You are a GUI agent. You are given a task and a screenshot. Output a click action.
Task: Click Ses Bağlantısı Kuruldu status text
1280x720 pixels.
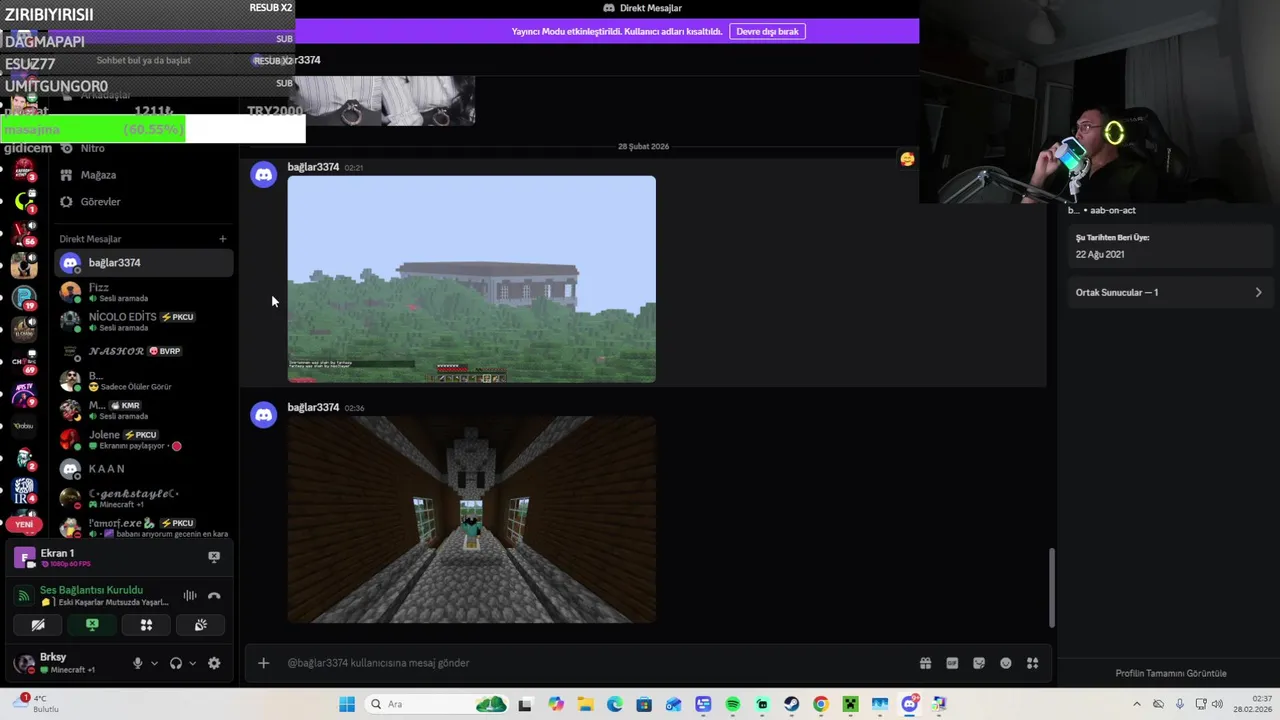coord(91,590)
